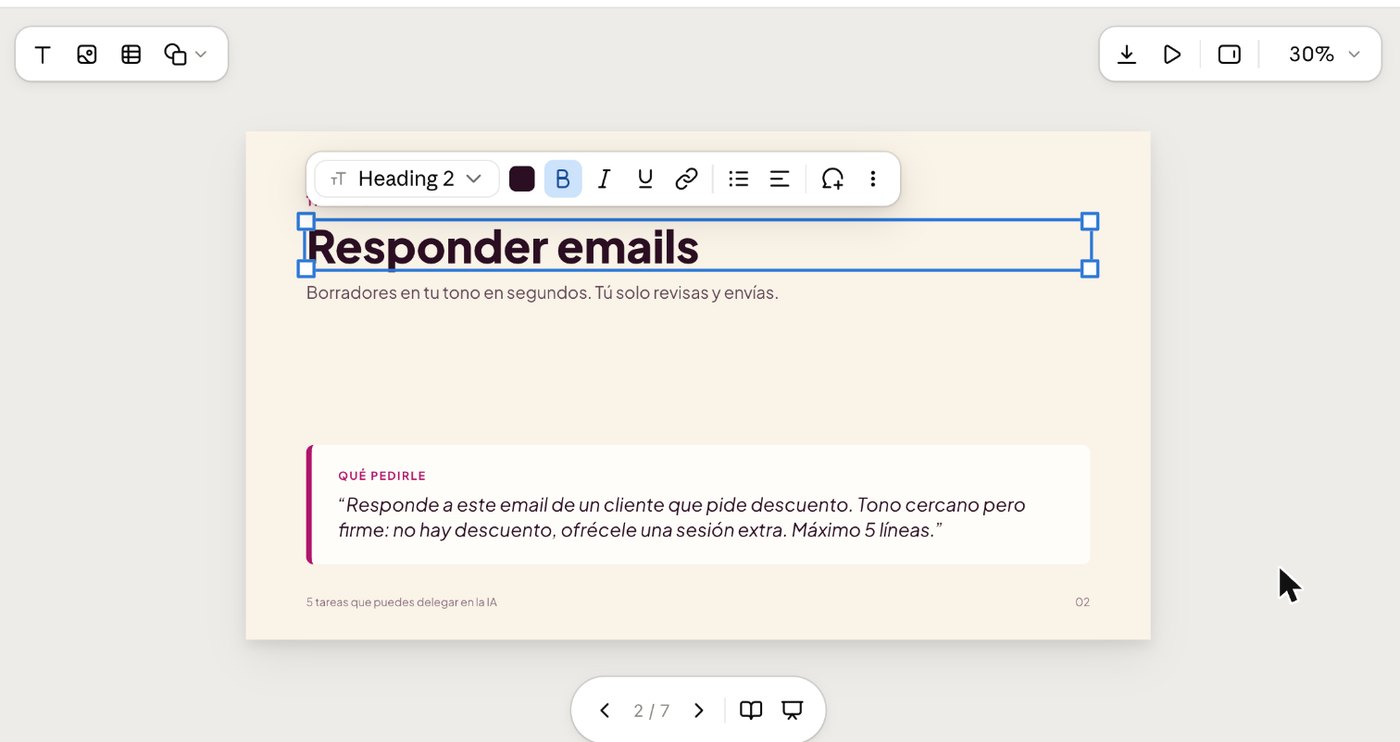Click the "Responder emails" heading text
Screen dimensions: 1400x742
[x=502, y=246]
